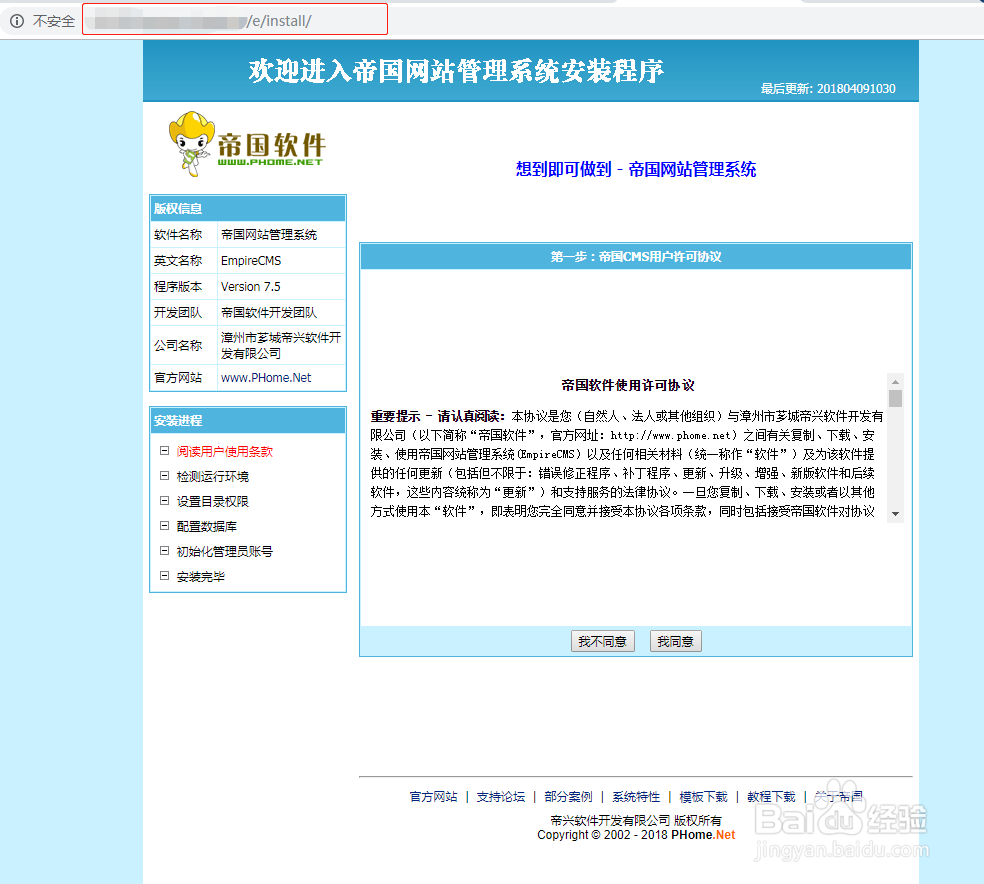Click box icon beside 配置数据库

(164, 526)
